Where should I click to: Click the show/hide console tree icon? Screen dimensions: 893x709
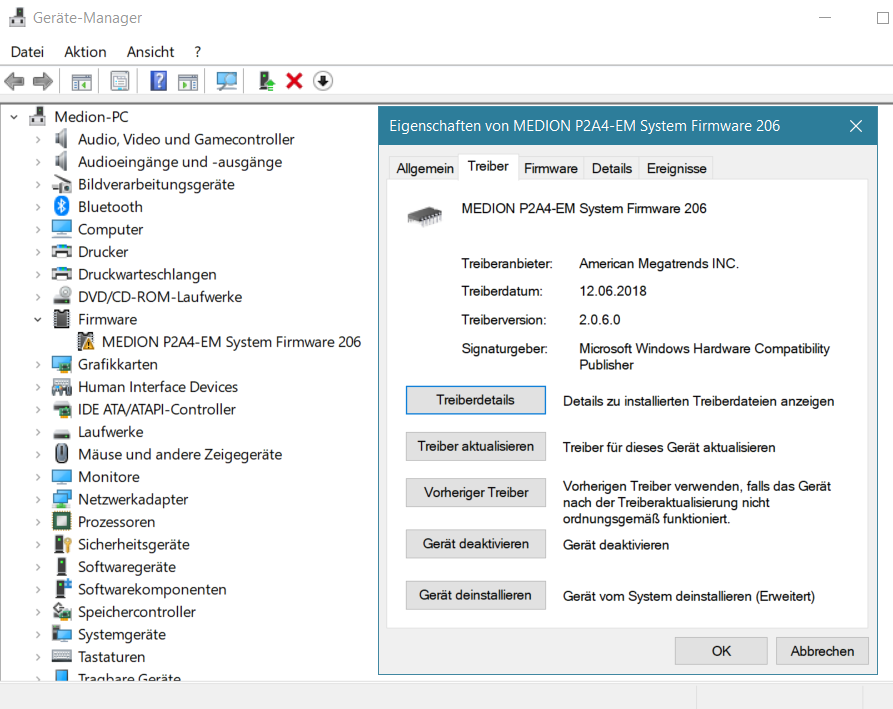pyautogui.click(x=81, y=81)
